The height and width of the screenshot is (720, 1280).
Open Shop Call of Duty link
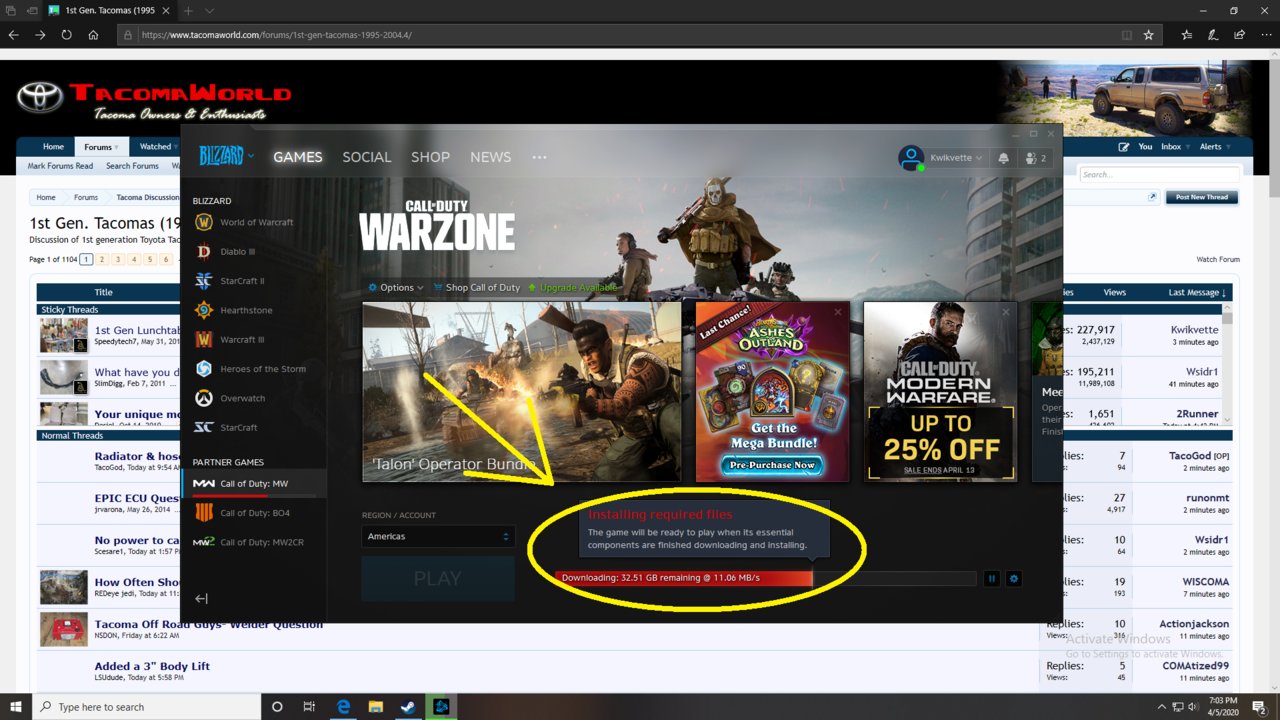[x=477, y=287]
